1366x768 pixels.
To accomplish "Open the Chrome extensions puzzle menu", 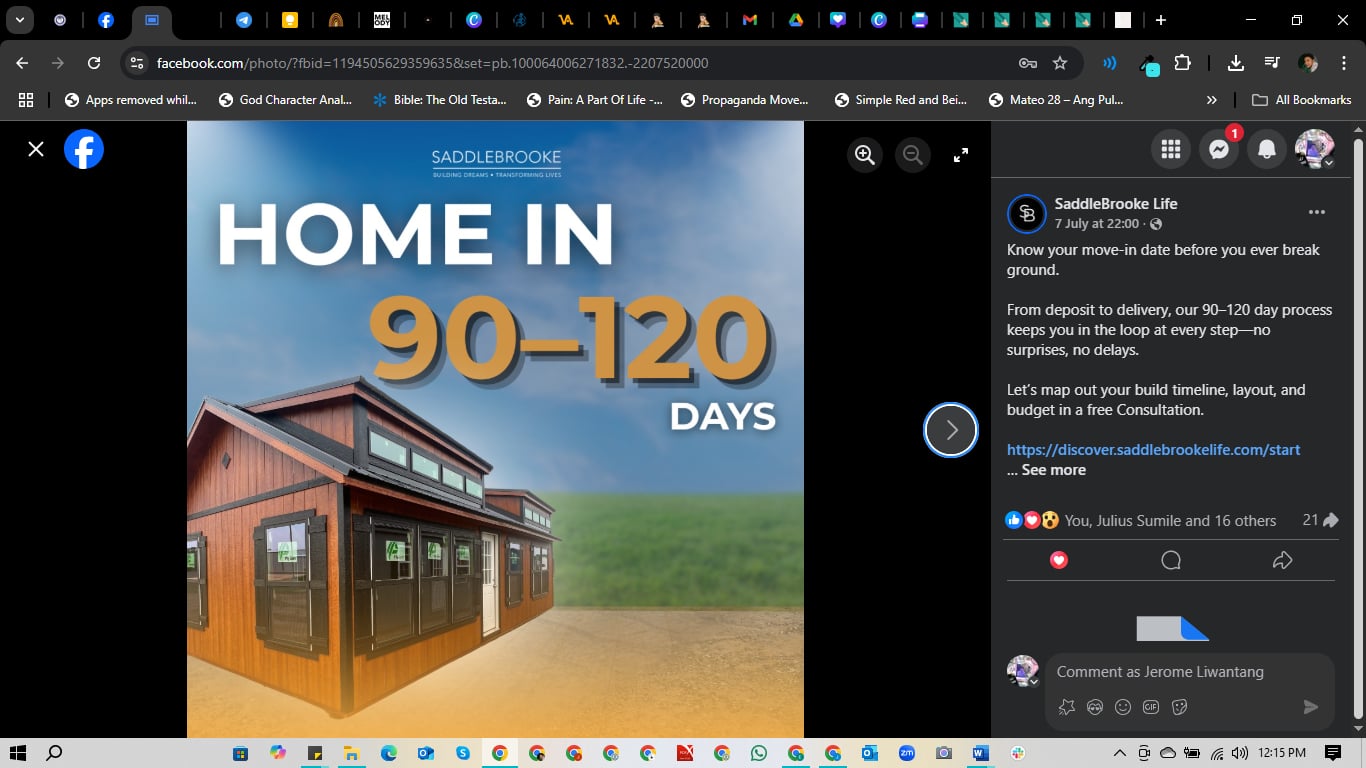I will point(1183,63).
